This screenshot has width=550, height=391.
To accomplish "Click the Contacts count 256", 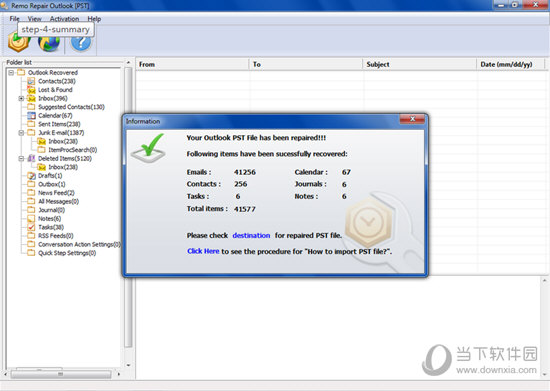I will (241, 184).
